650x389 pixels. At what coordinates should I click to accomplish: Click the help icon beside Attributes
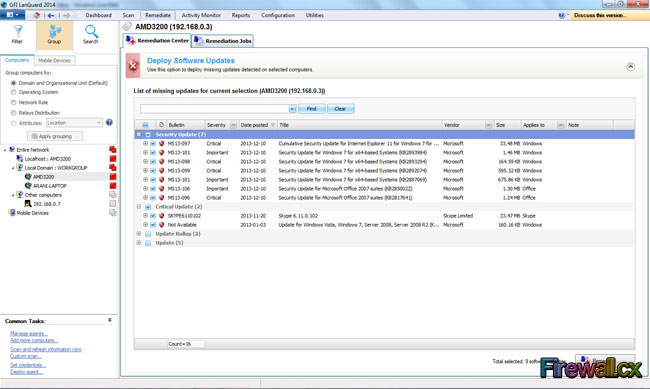tap(109, 122)
